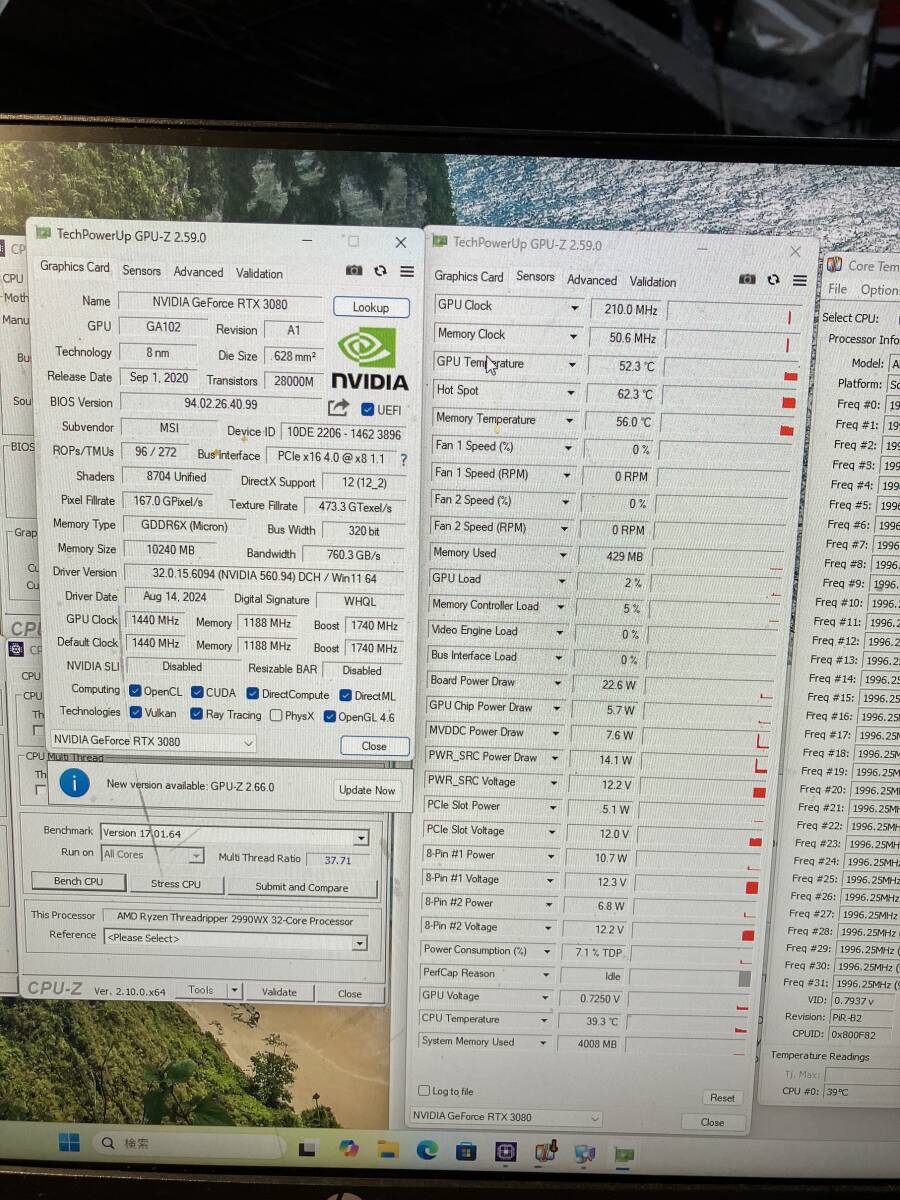Switch to Validation tab in left GPU-Z window

259,273
